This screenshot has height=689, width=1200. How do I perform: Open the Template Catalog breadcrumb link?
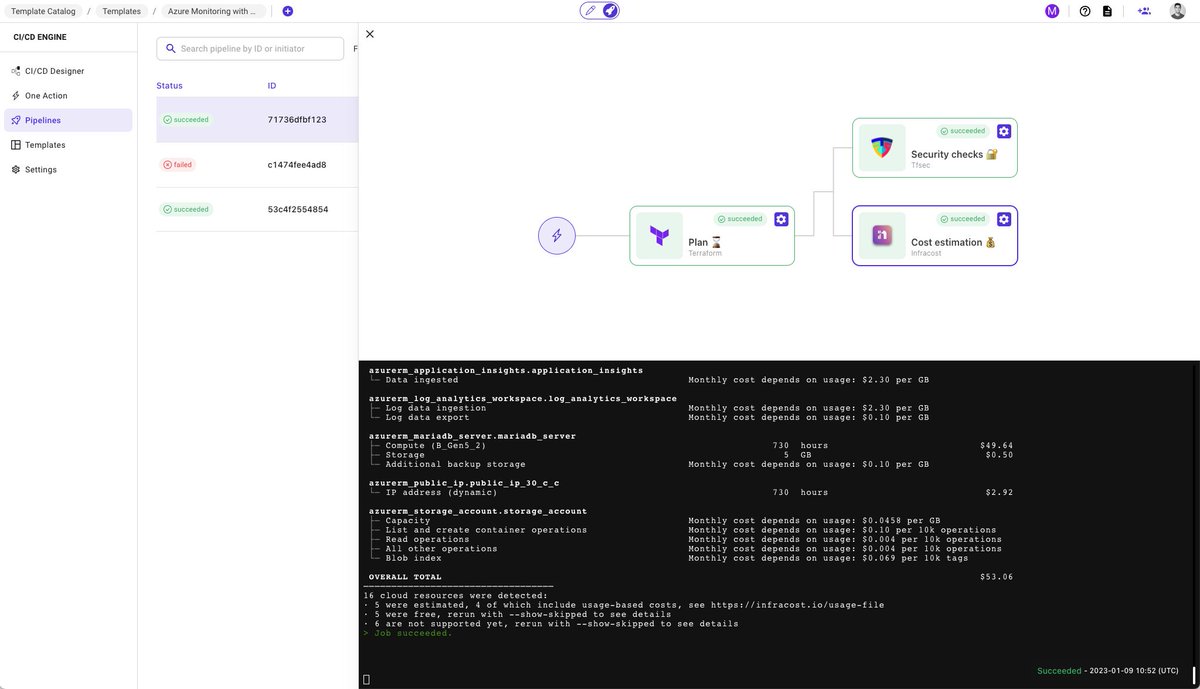pos(43,11)
